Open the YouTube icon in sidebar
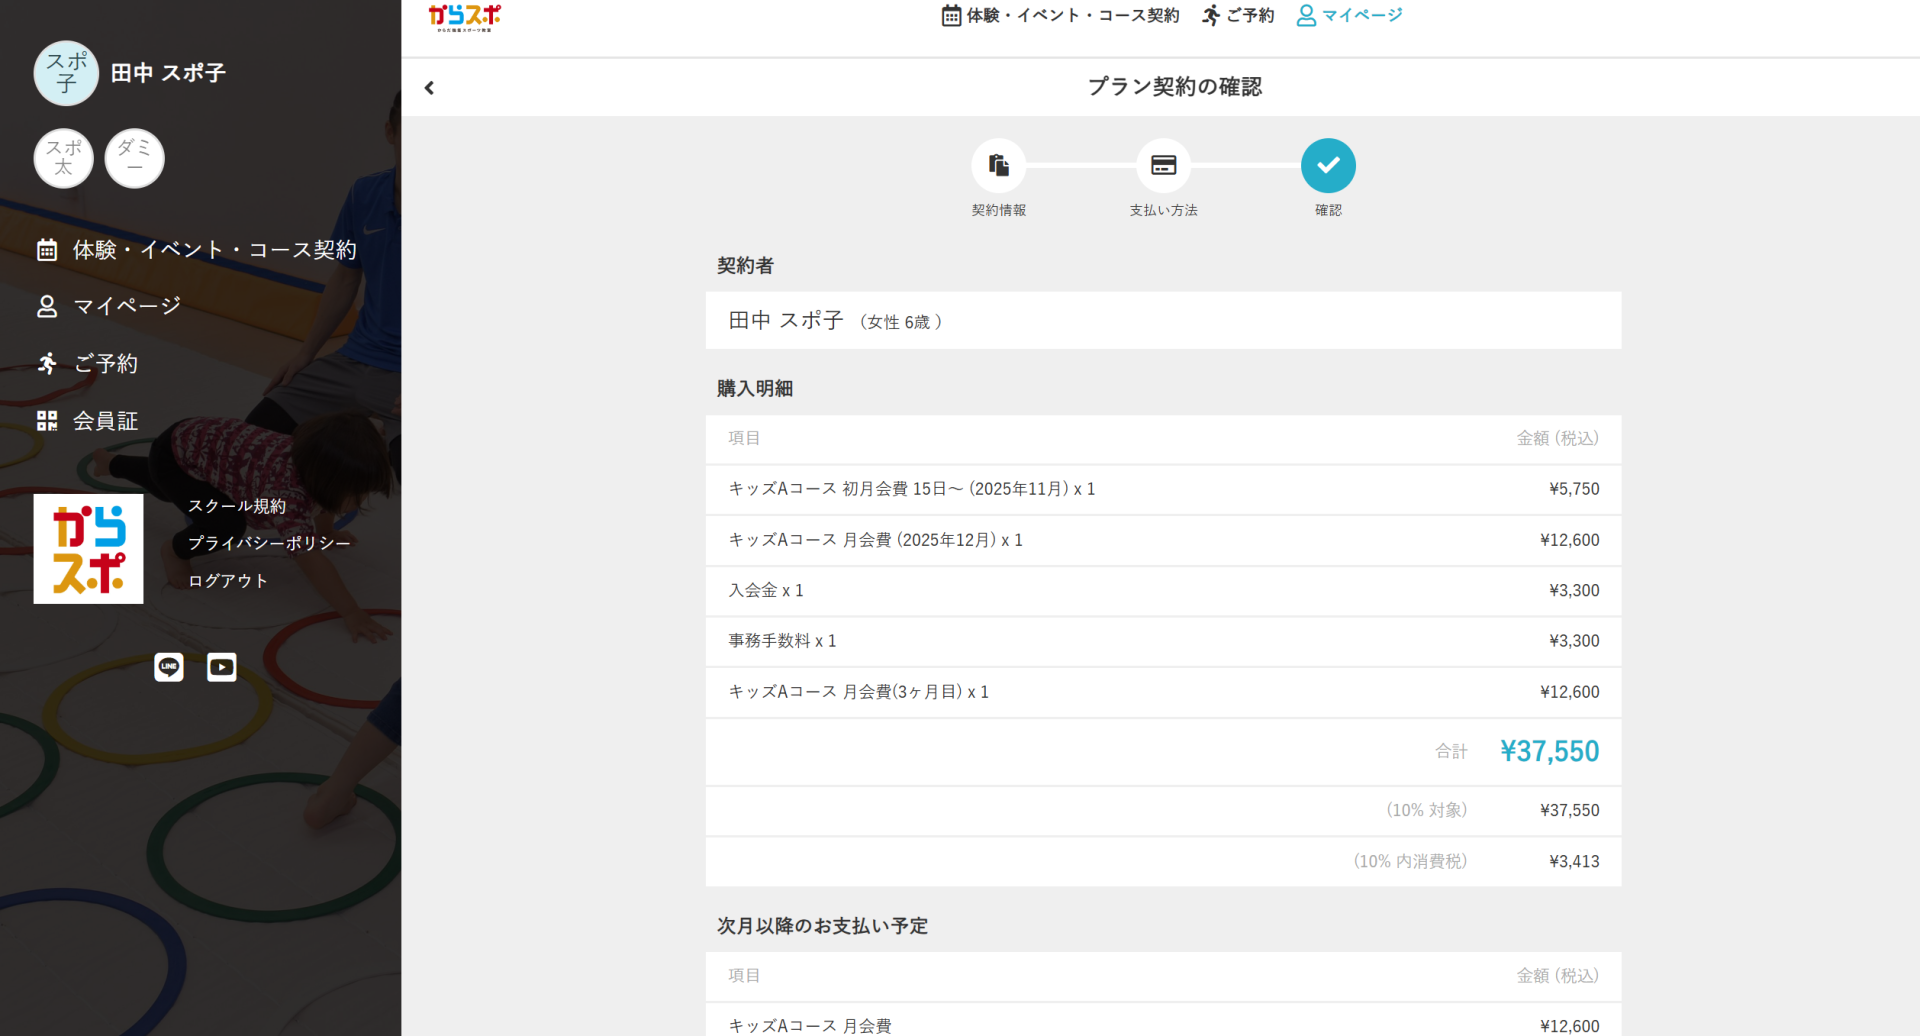This screenshot has width=1920, height=1036. [222, 667]
